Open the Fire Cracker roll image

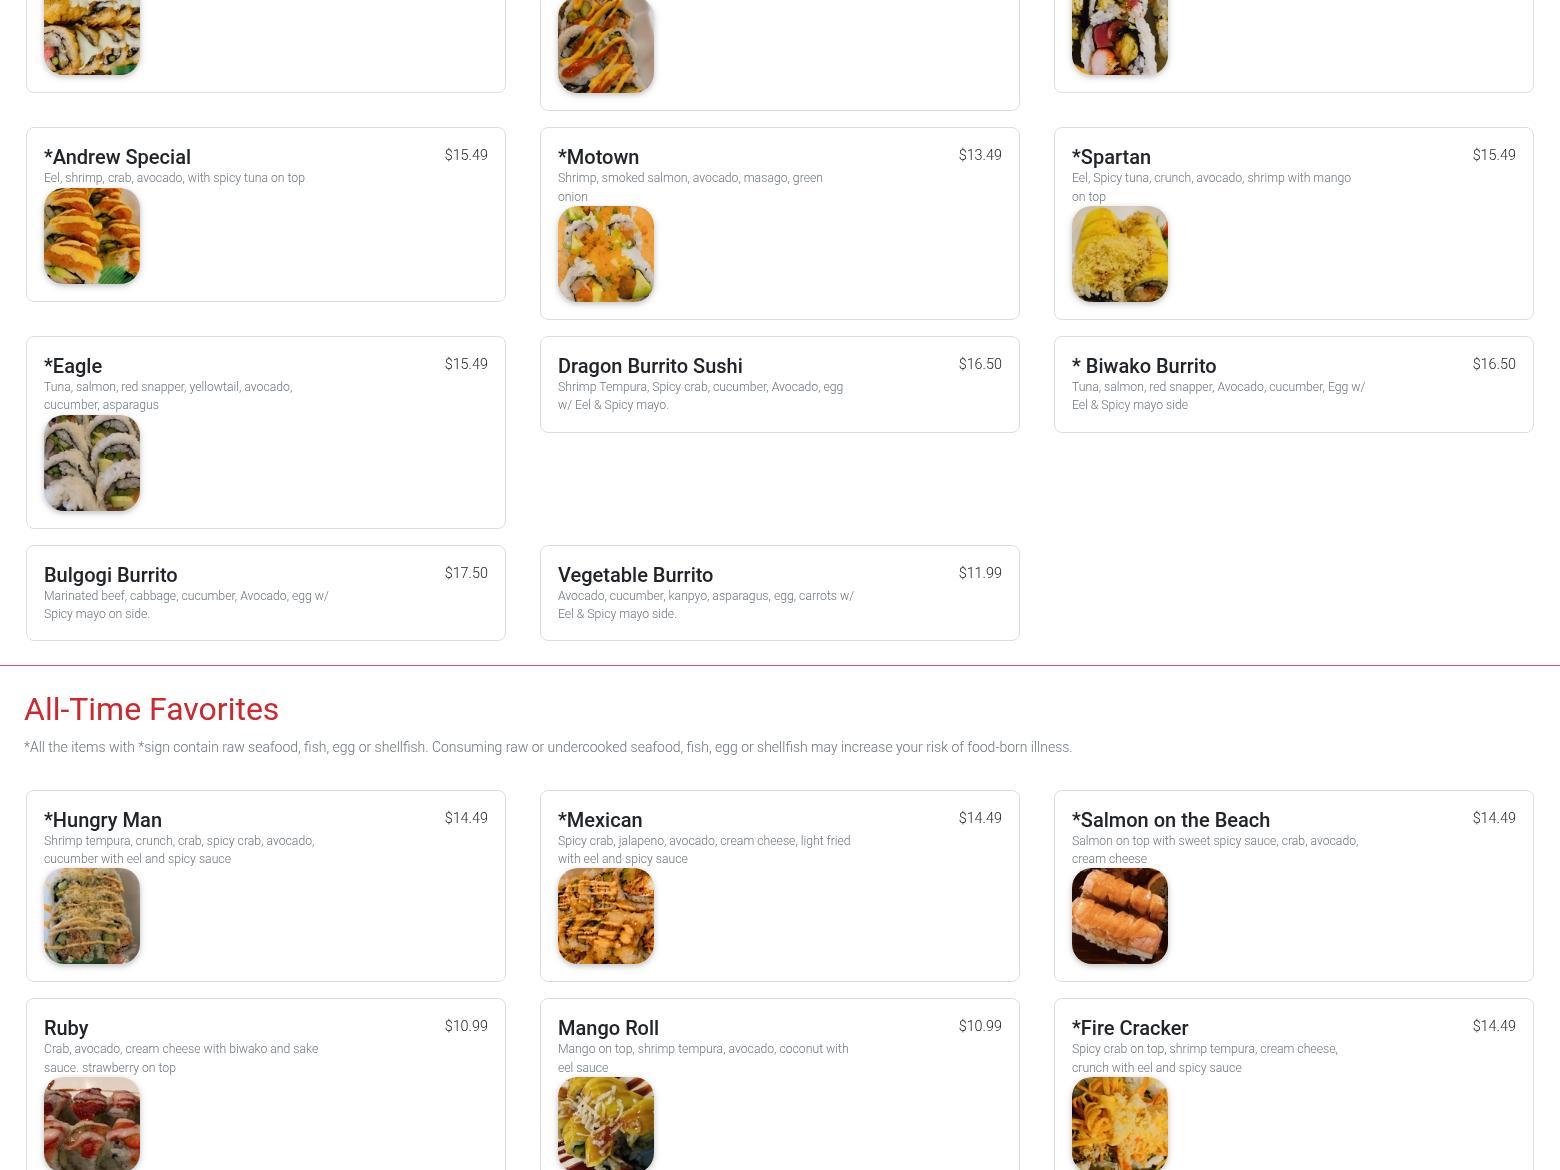(x=1120, y=1124)
